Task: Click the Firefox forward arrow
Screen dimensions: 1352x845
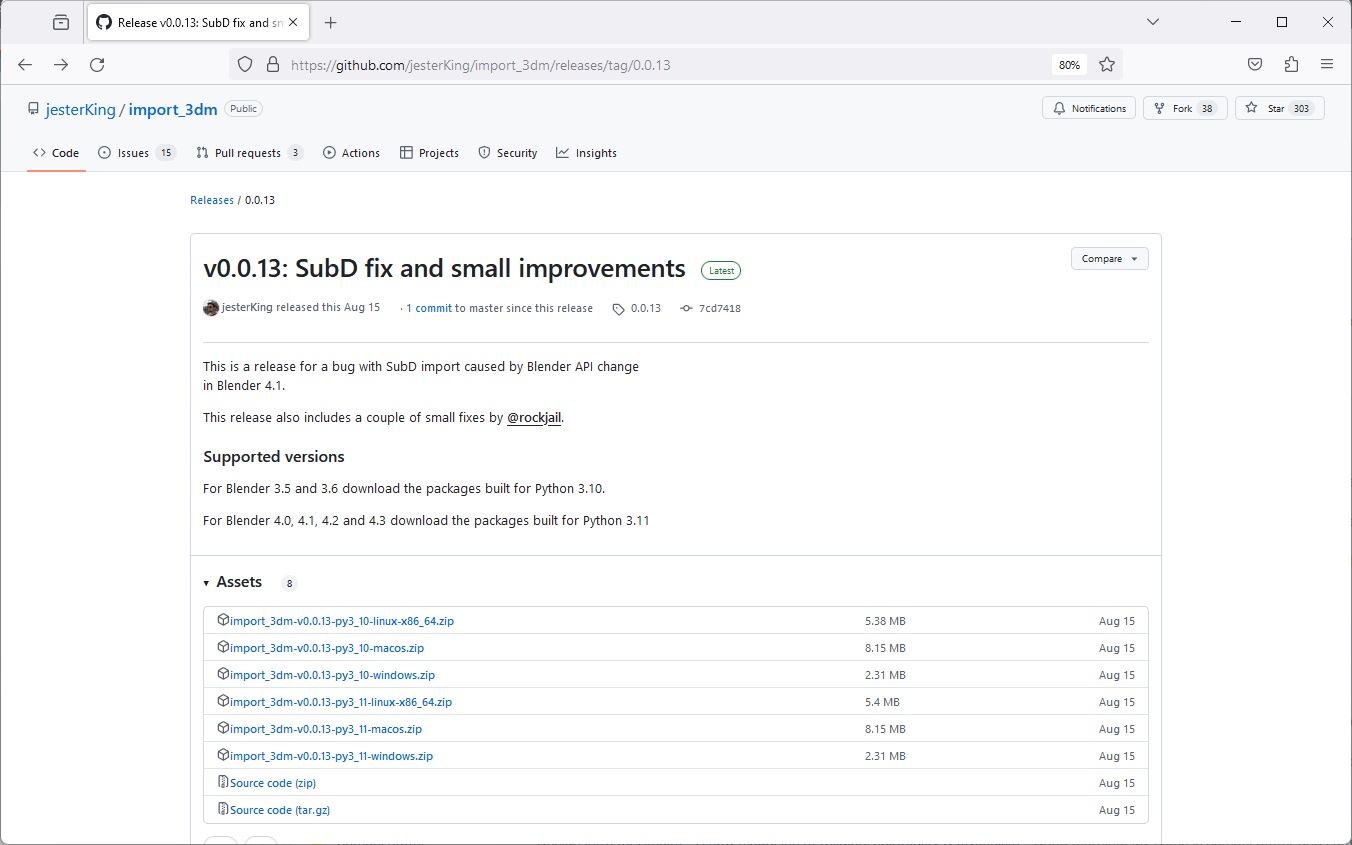Action: coord(61,64)
